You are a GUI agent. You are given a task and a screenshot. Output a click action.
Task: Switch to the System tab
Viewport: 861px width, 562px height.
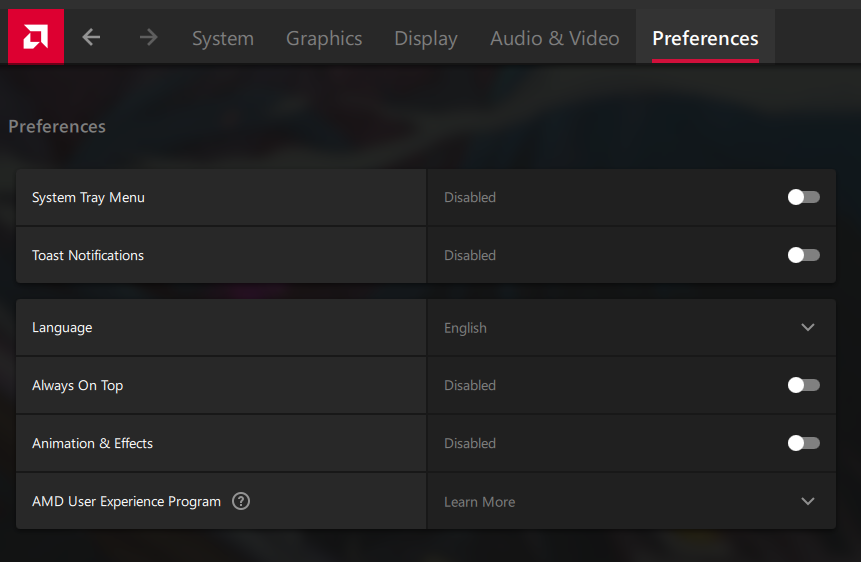[x=222, y=38]
